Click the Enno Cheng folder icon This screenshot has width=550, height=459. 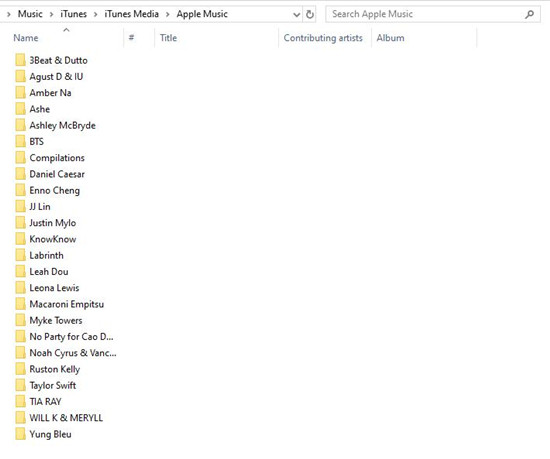click(x=20, y=190)
